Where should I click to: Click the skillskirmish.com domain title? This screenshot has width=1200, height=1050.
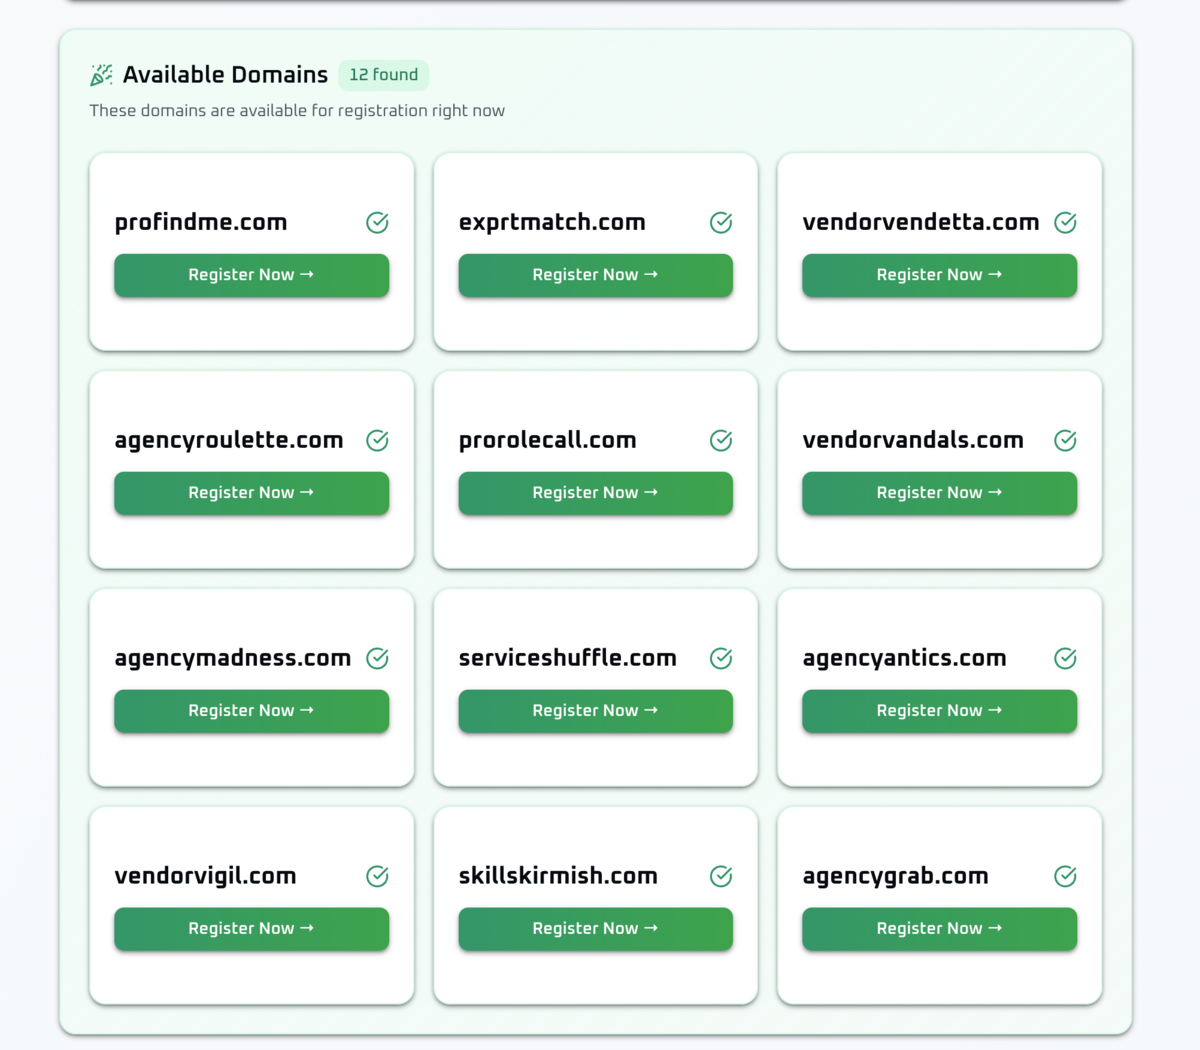(x=558, y=877)
